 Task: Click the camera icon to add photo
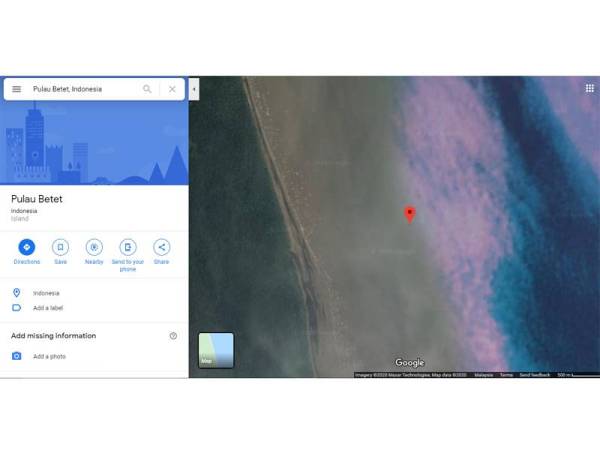coord(16,356)
